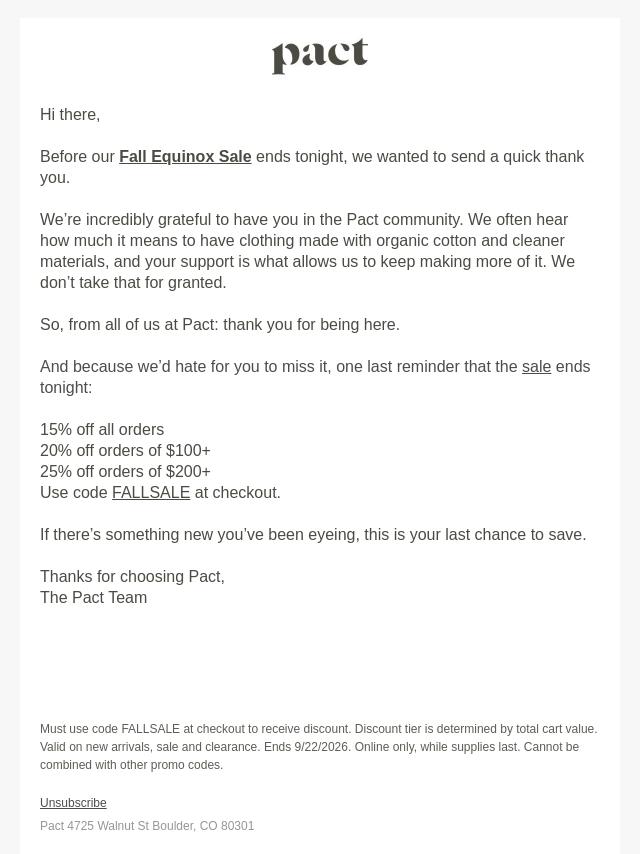Unsubscribe from Pact emails
The image size is (640, 854).
73,803
